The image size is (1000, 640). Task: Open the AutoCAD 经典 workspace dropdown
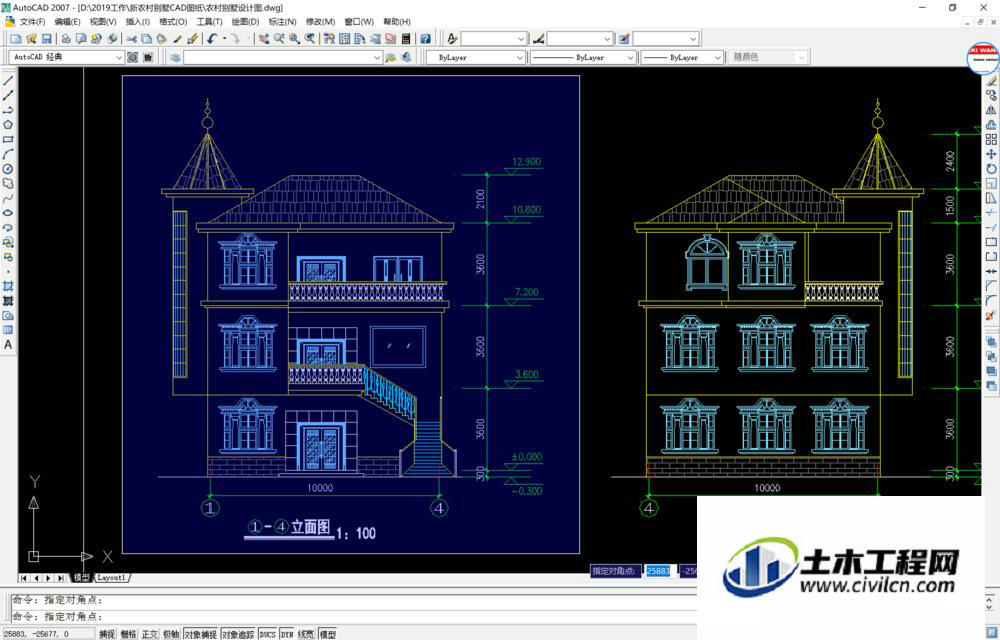pyautogui.click(x=66, y=57)
